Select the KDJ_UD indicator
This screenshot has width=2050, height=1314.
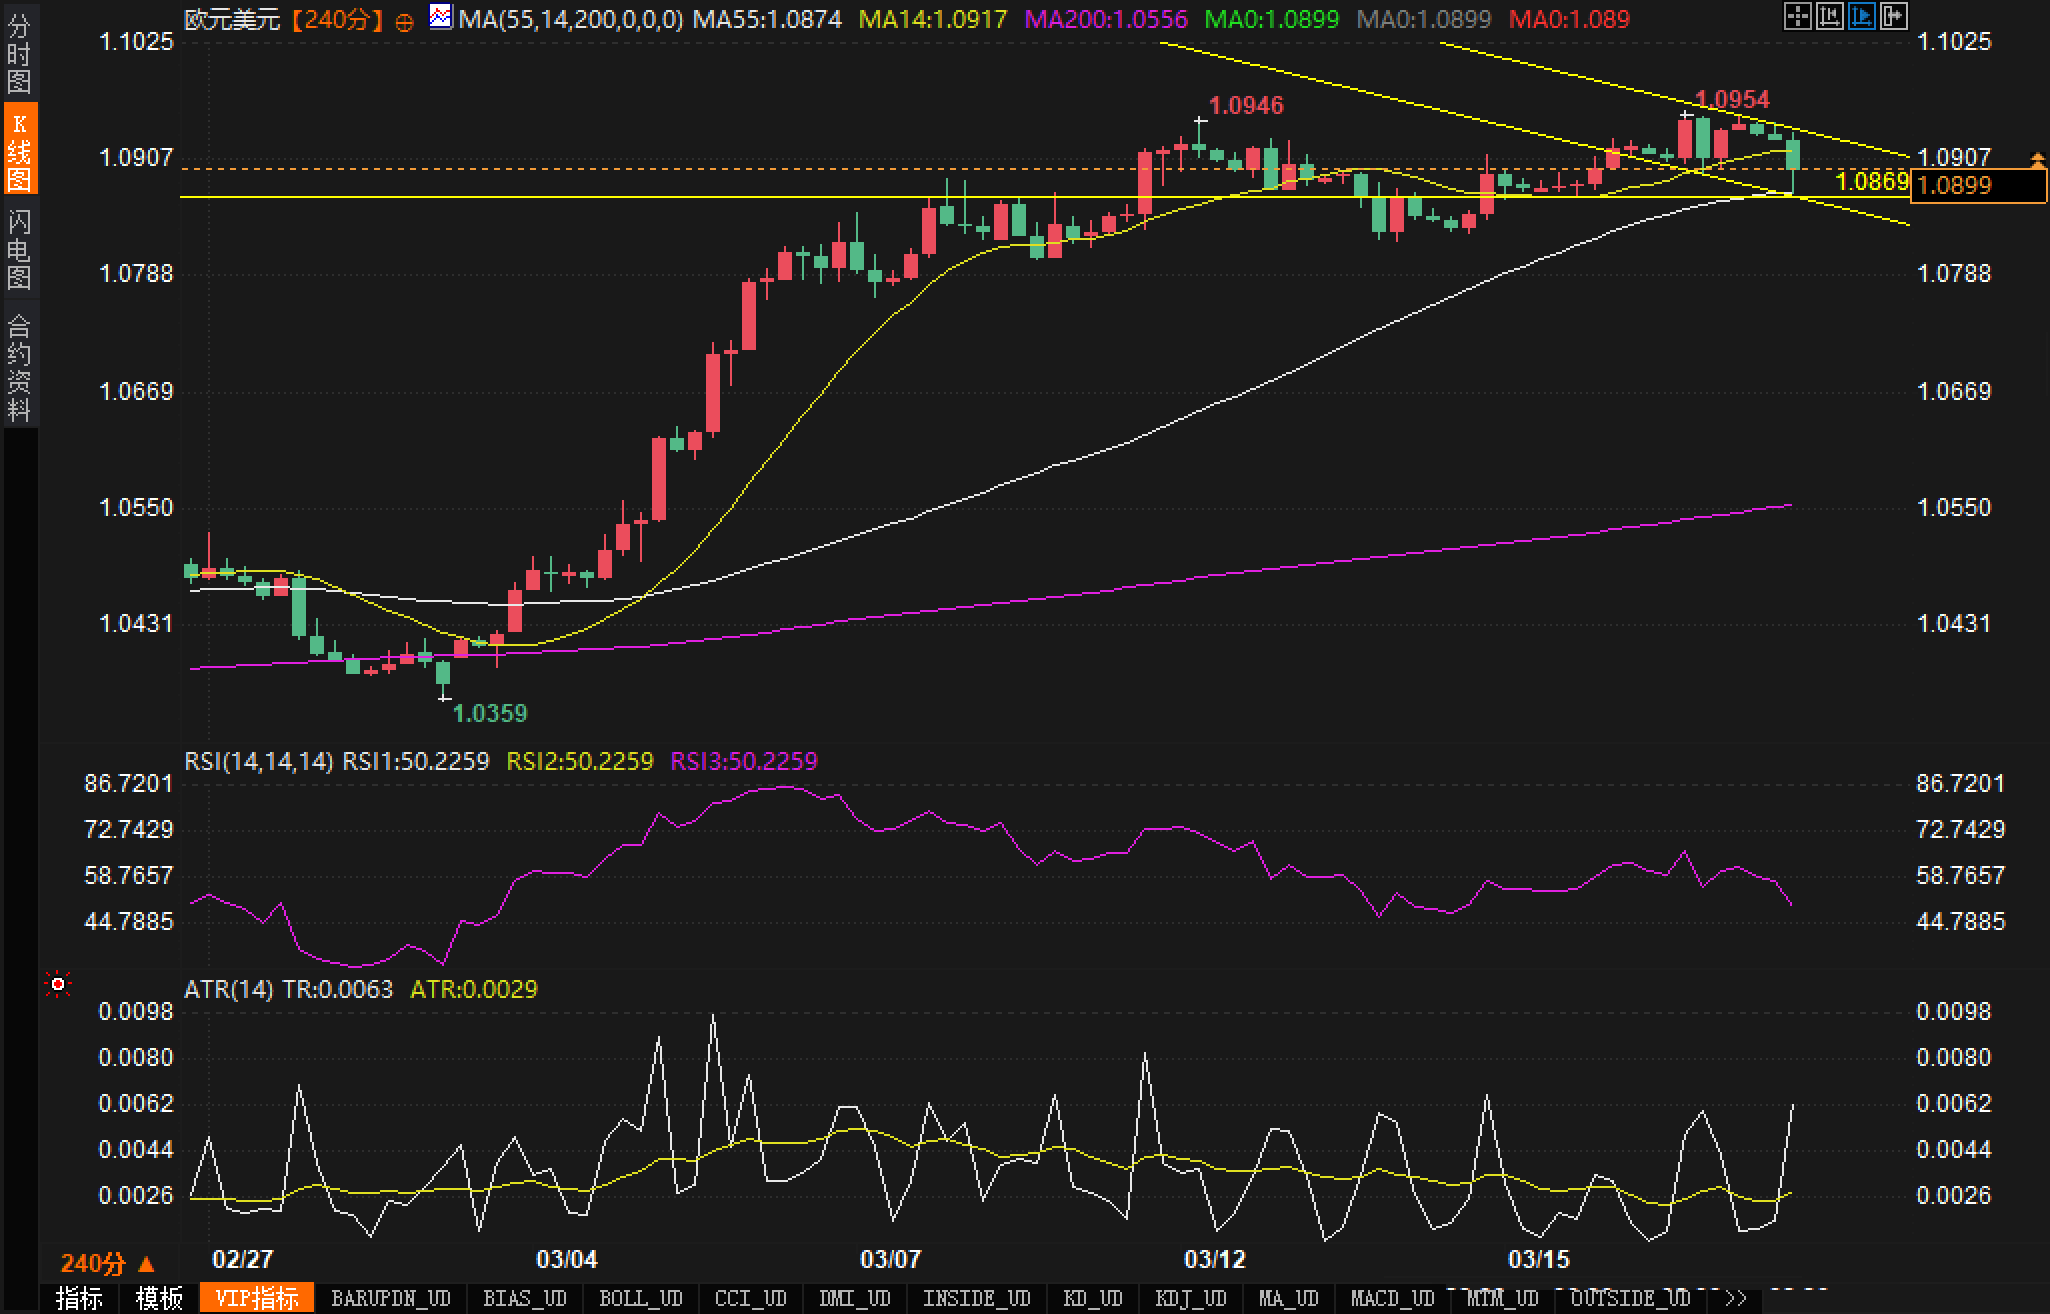[x=1191, y=1299]
